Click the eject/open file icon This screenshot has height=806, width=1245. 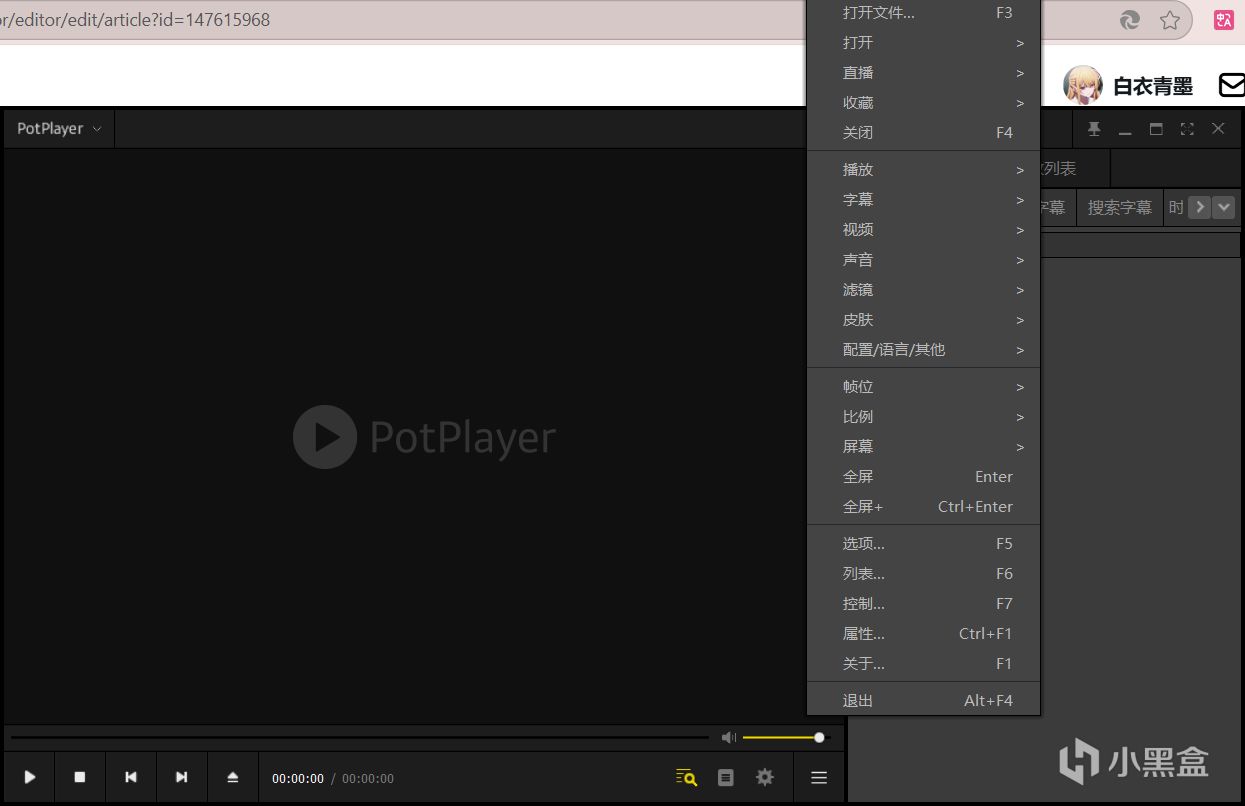click(x=233, y=777)
